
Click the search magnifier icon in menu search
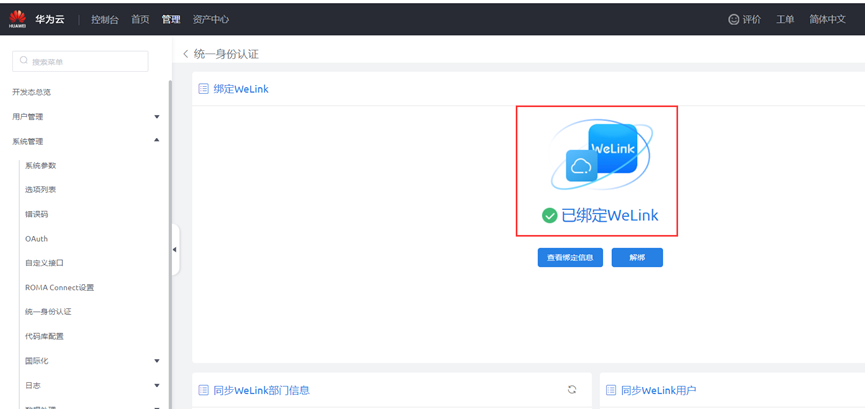coord(24,61)
